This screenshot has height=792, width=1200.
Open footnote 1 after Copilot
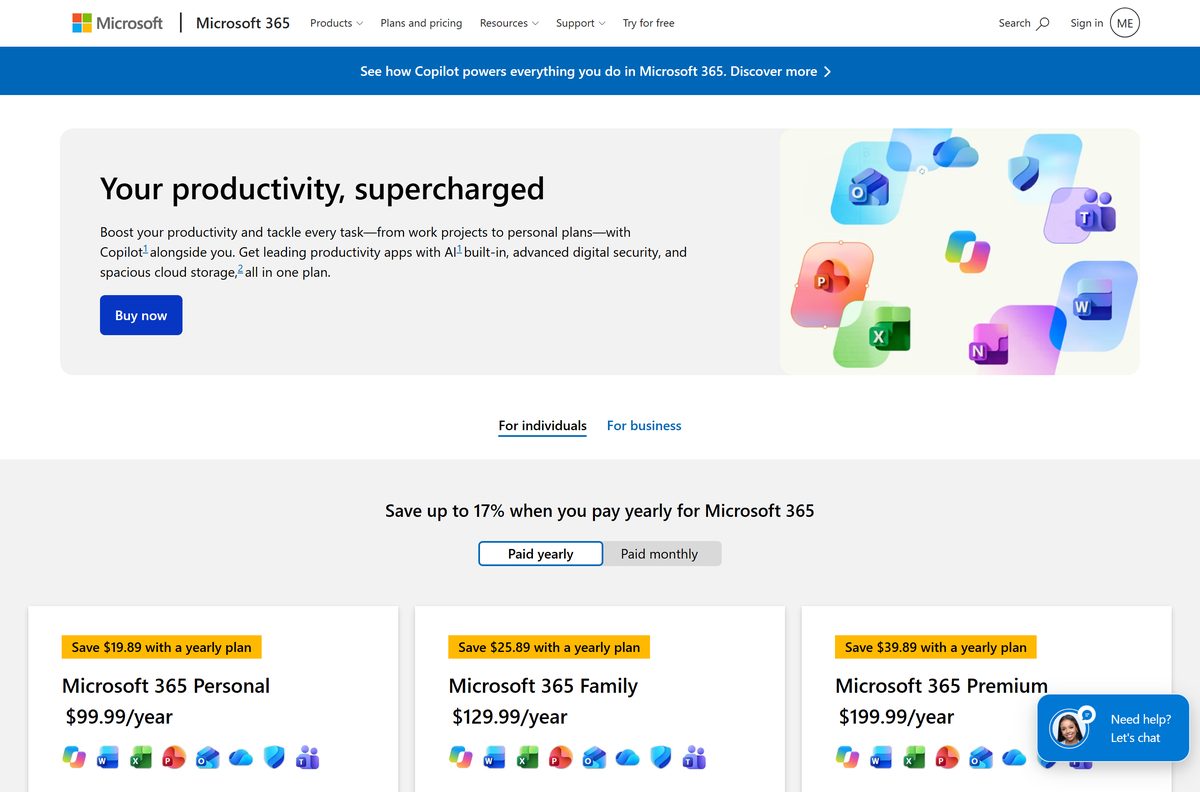146,249
